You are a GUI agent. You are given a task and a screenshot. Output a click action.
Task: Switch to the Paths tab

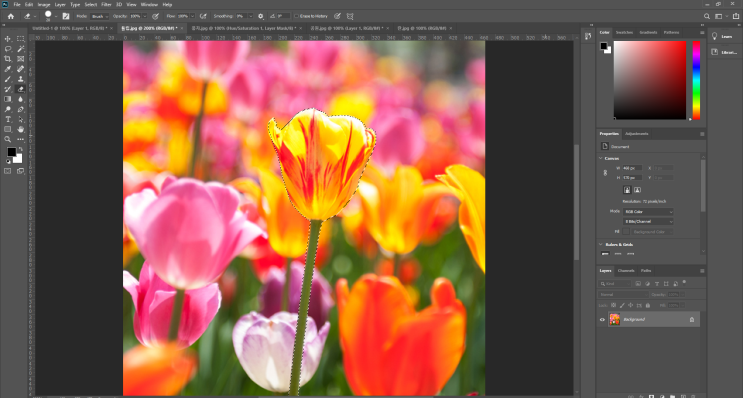646,271
